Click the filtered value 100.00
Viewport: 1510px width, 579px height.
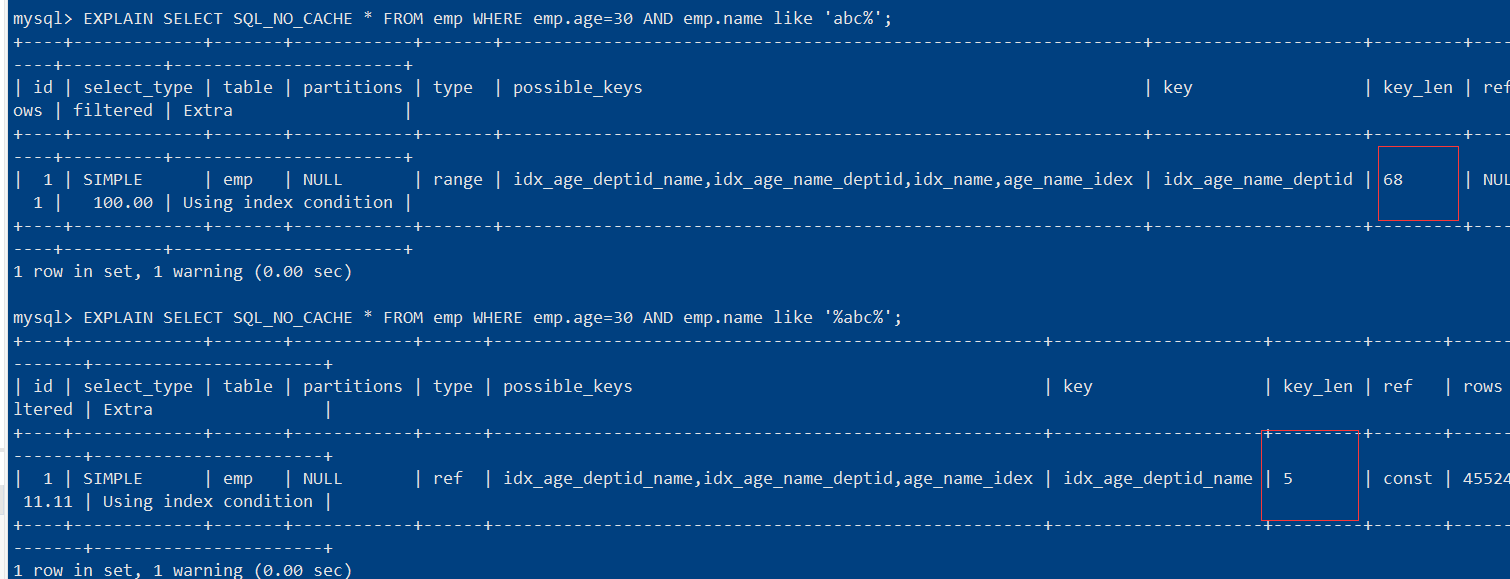(x=123, y=203)
